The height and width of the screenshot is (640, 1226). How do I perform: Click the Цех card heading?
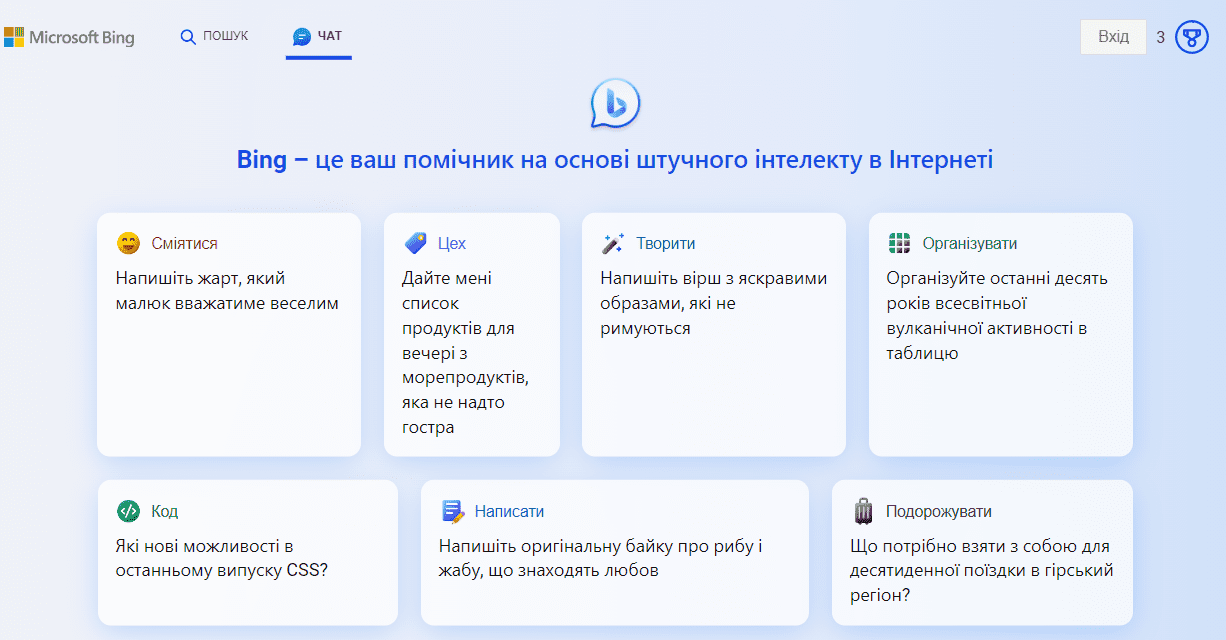(452, 243)
